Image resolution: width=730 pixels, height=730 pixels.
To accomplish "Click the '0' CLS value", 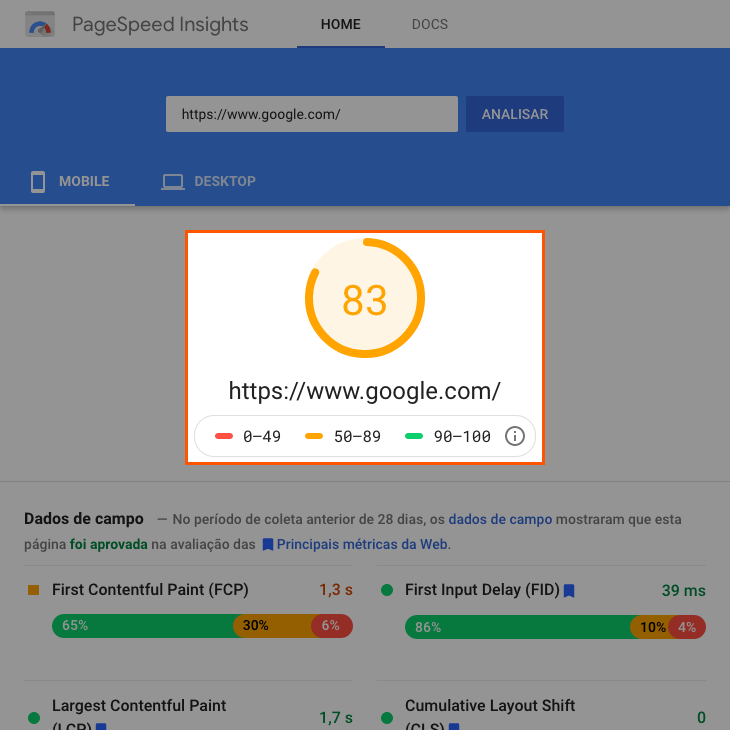I will (702, 717).
